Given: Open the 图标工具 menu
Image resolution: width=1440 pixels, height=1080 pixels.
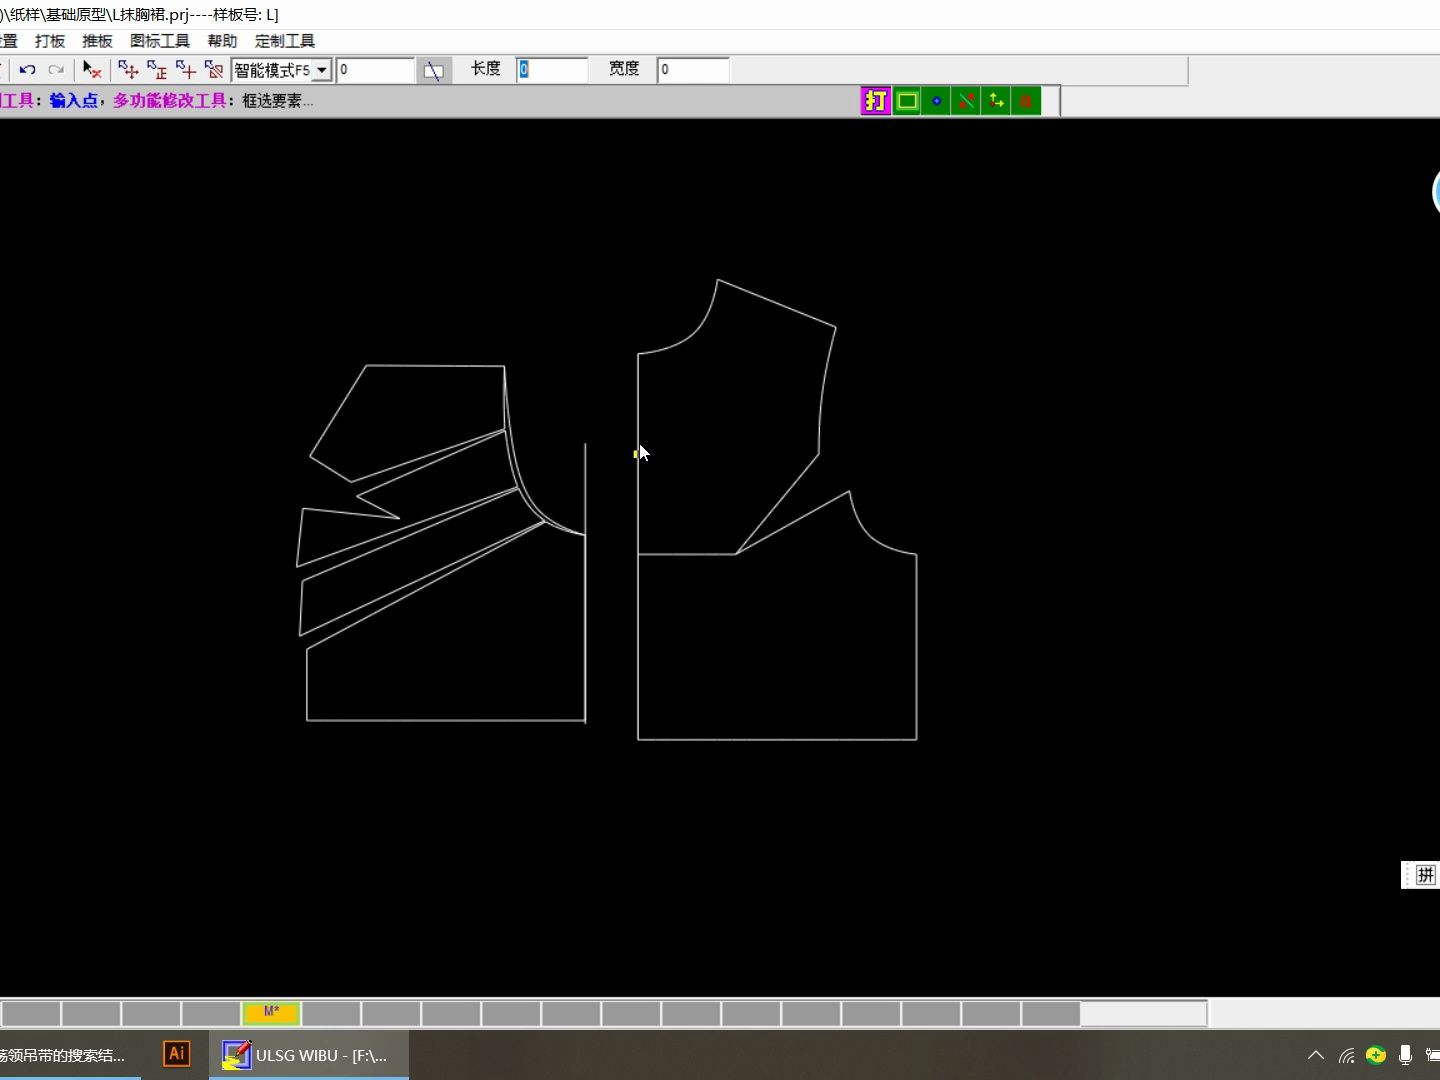Looking at the screenshot, I should [x=160, y=41].
